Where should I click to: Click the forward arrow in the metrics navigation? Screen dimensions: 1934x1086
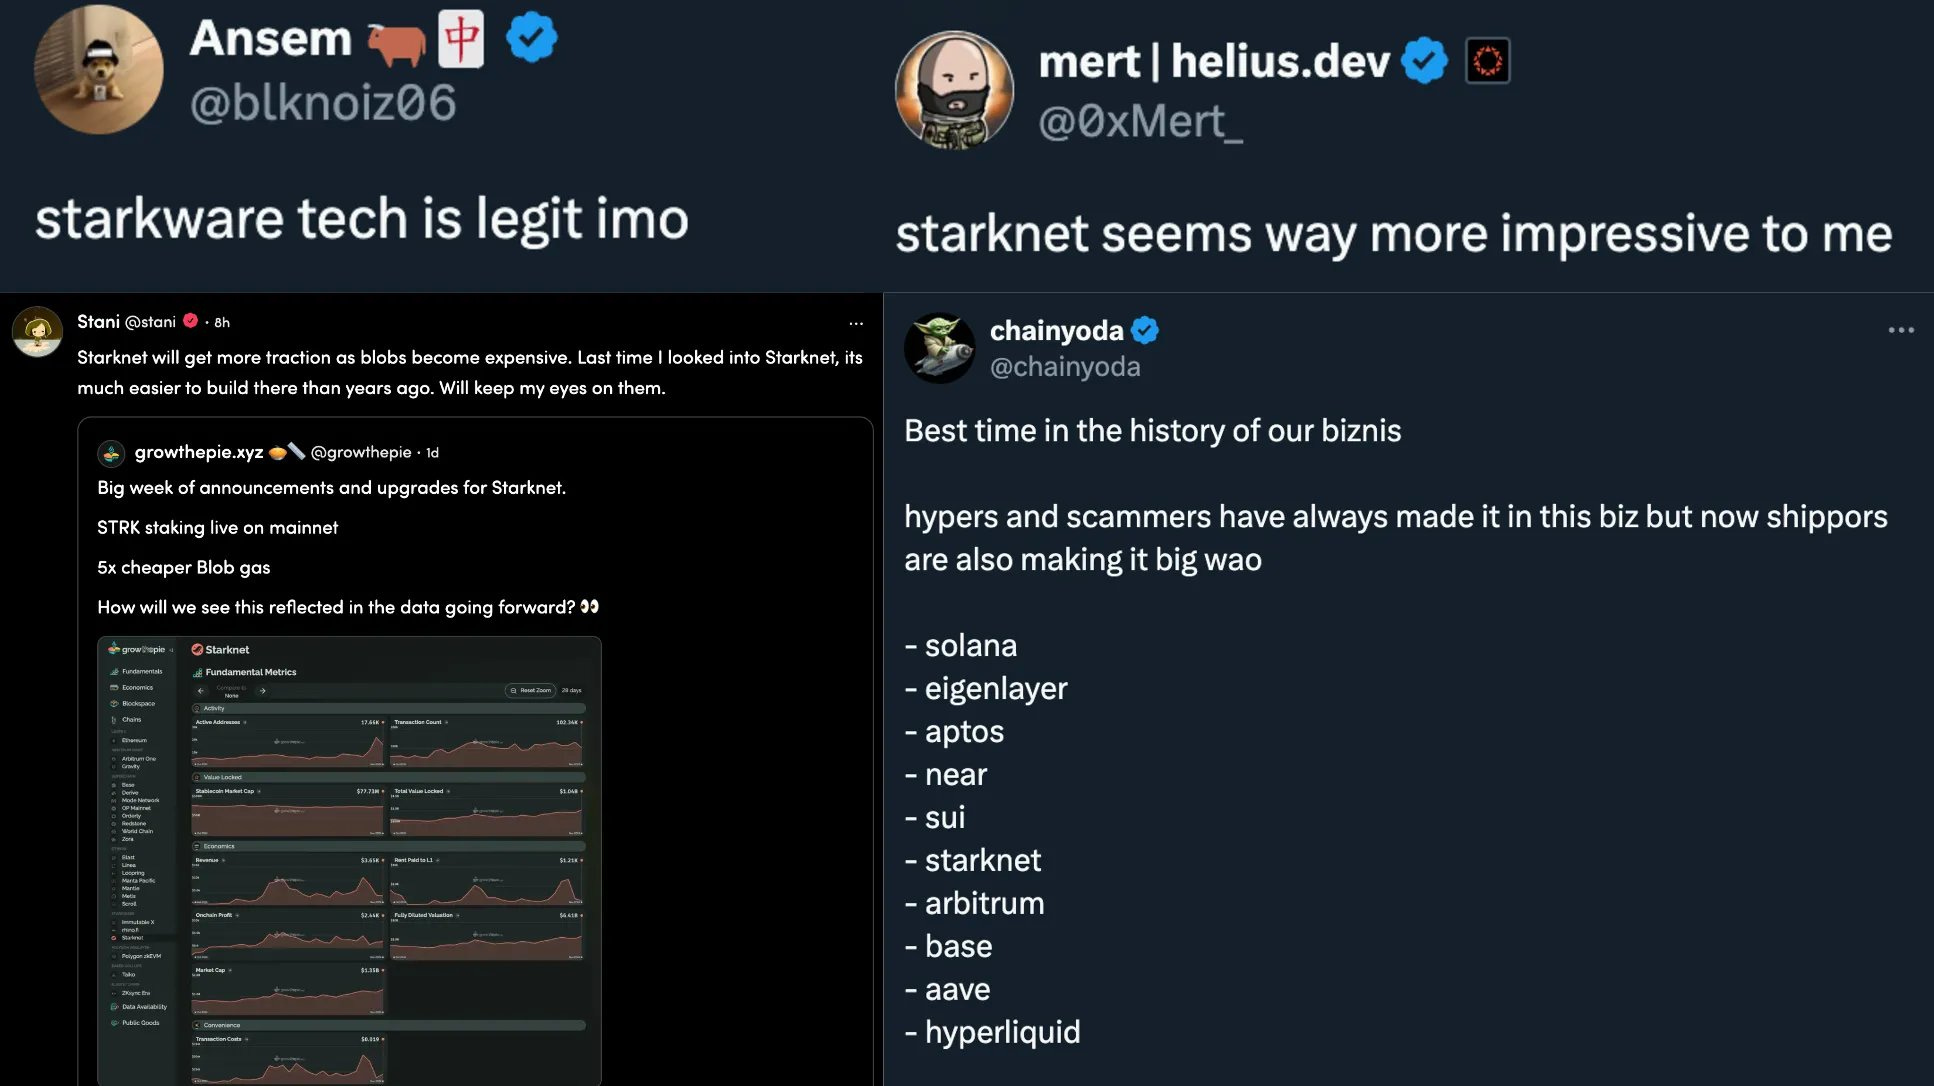263,691
